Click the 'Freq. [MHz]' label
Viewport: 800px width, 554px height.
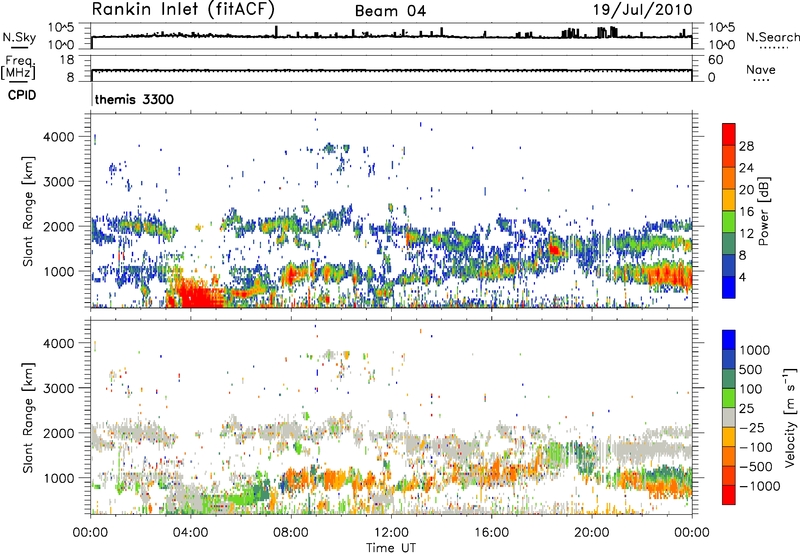(19, 68)
